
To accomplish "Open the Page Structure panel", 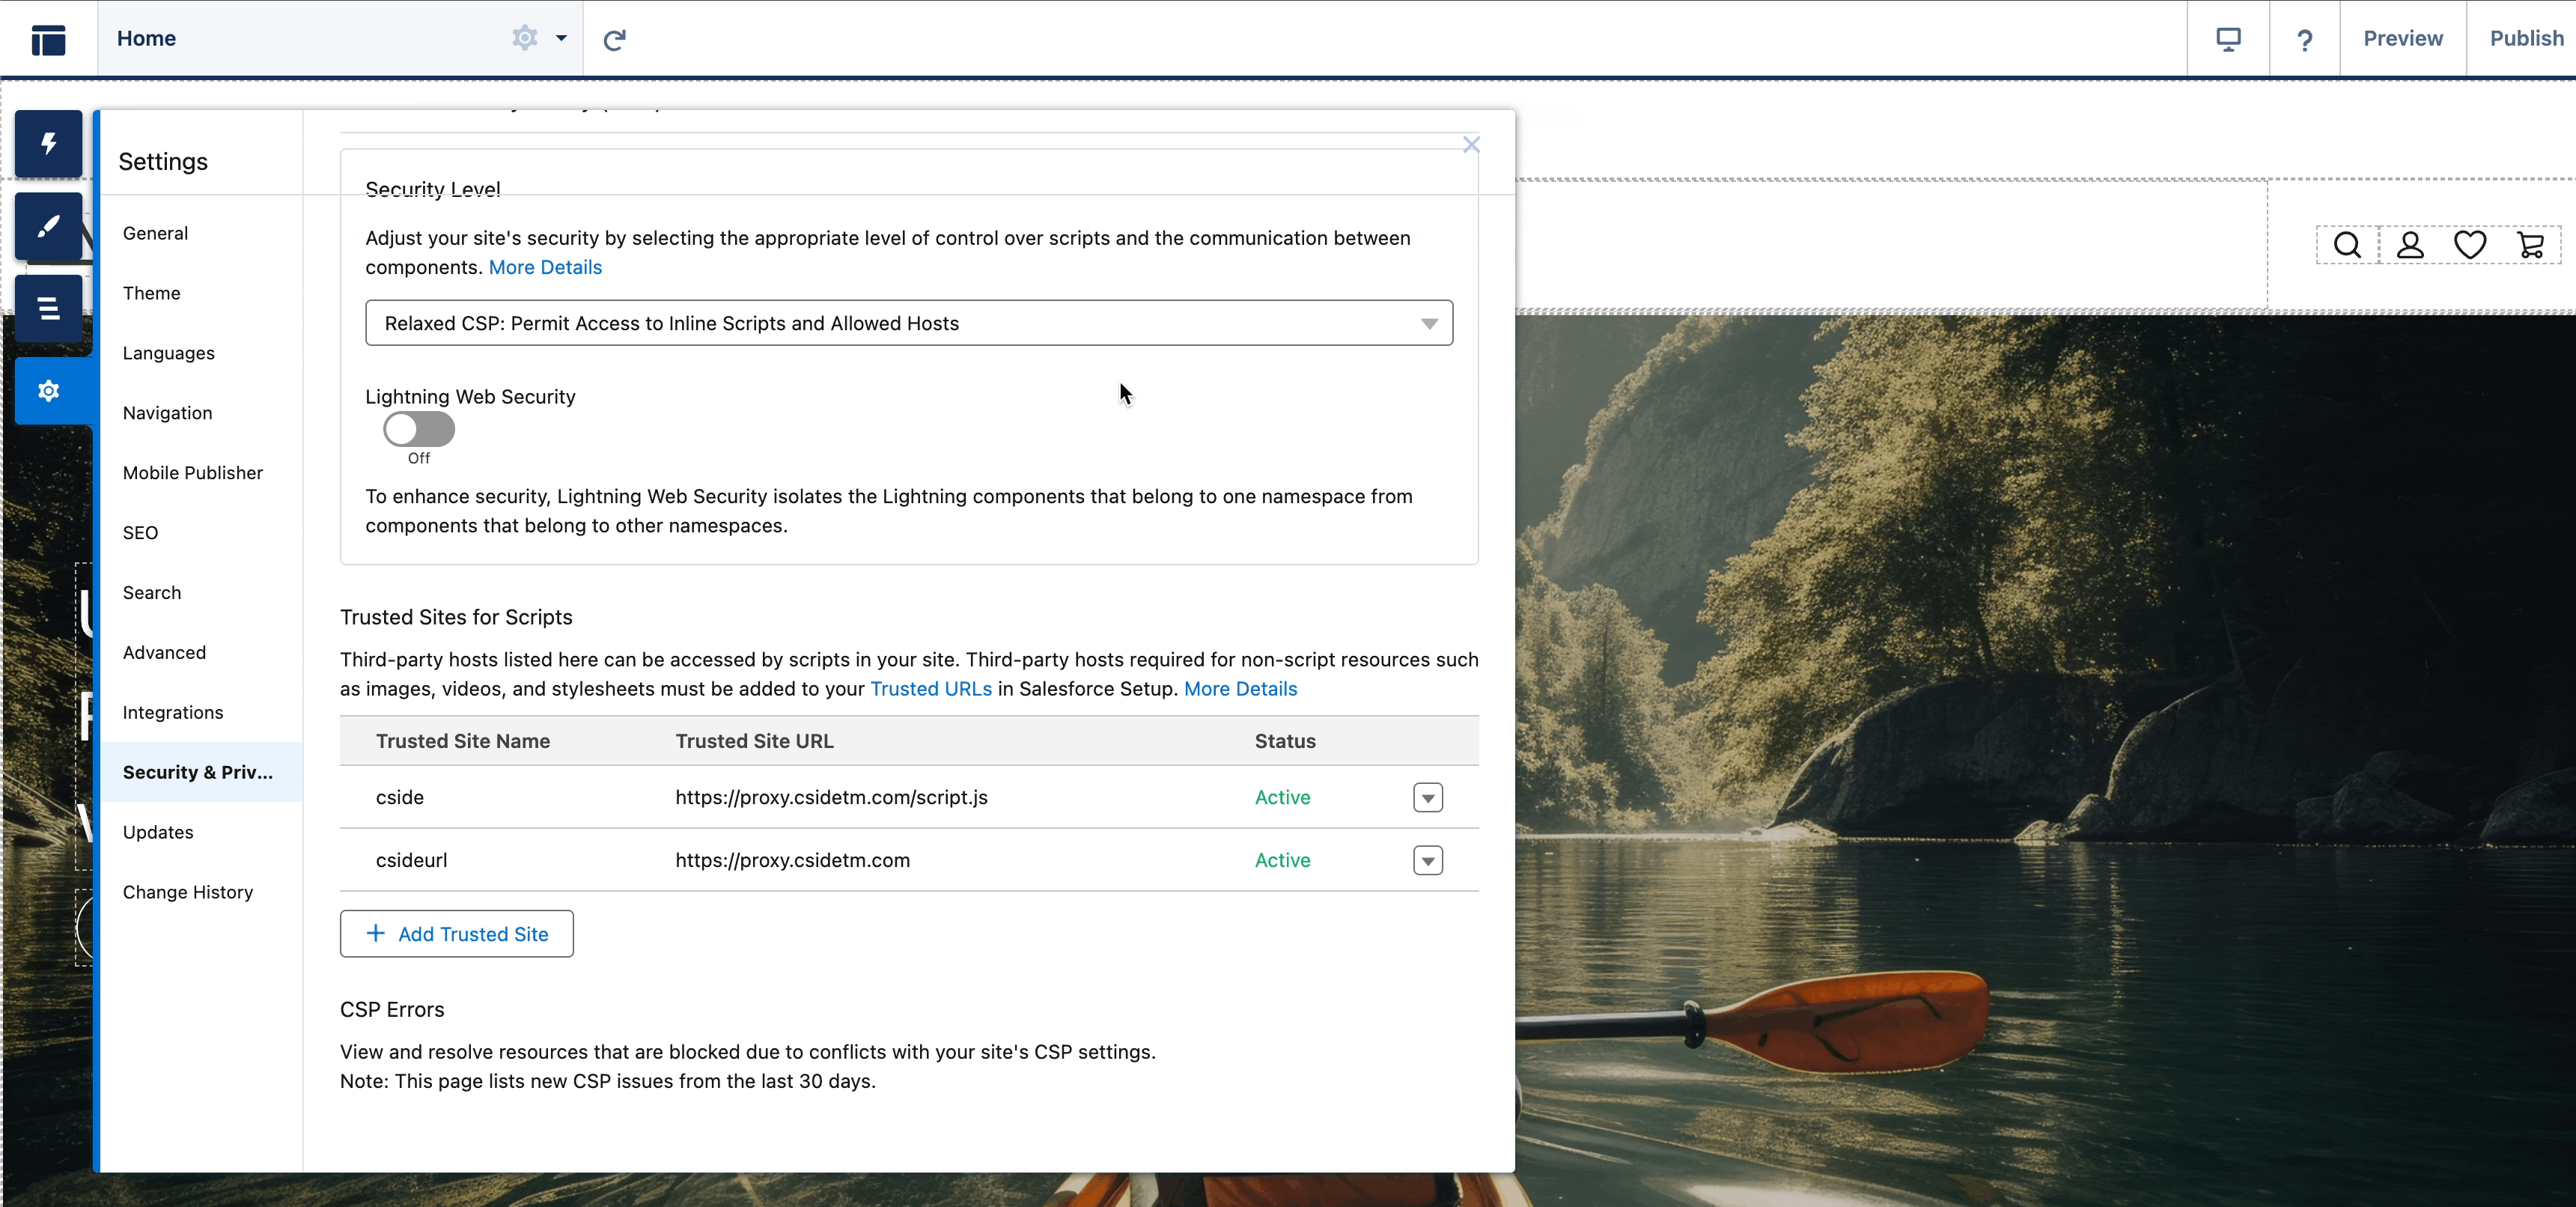I will coord(48,308).
